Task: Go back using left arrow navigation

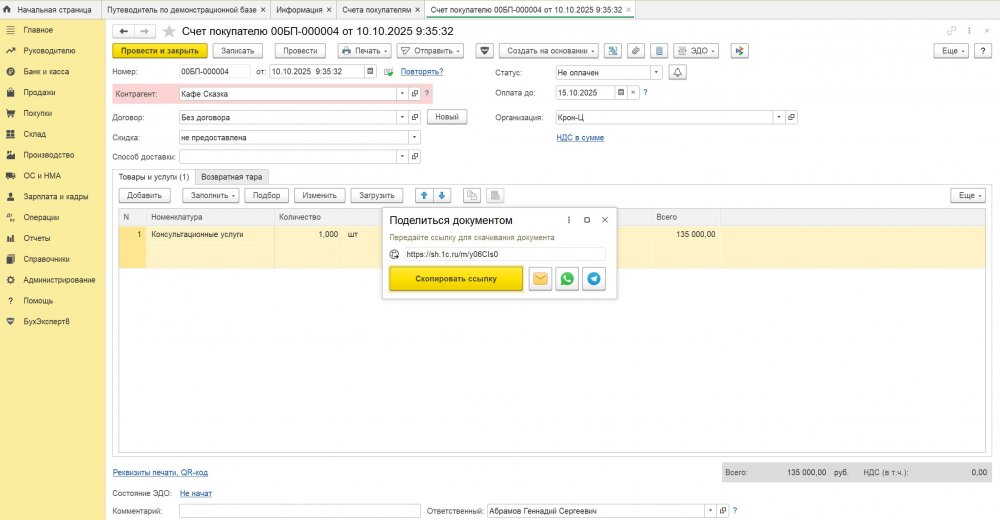Action: (x=124, y=31)
